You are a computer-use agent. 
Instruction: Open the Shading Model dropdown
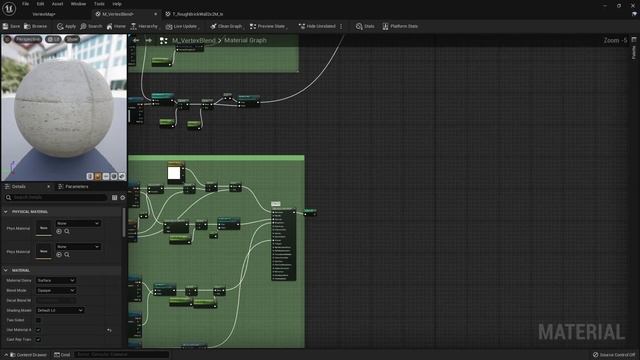coord(60,310)
